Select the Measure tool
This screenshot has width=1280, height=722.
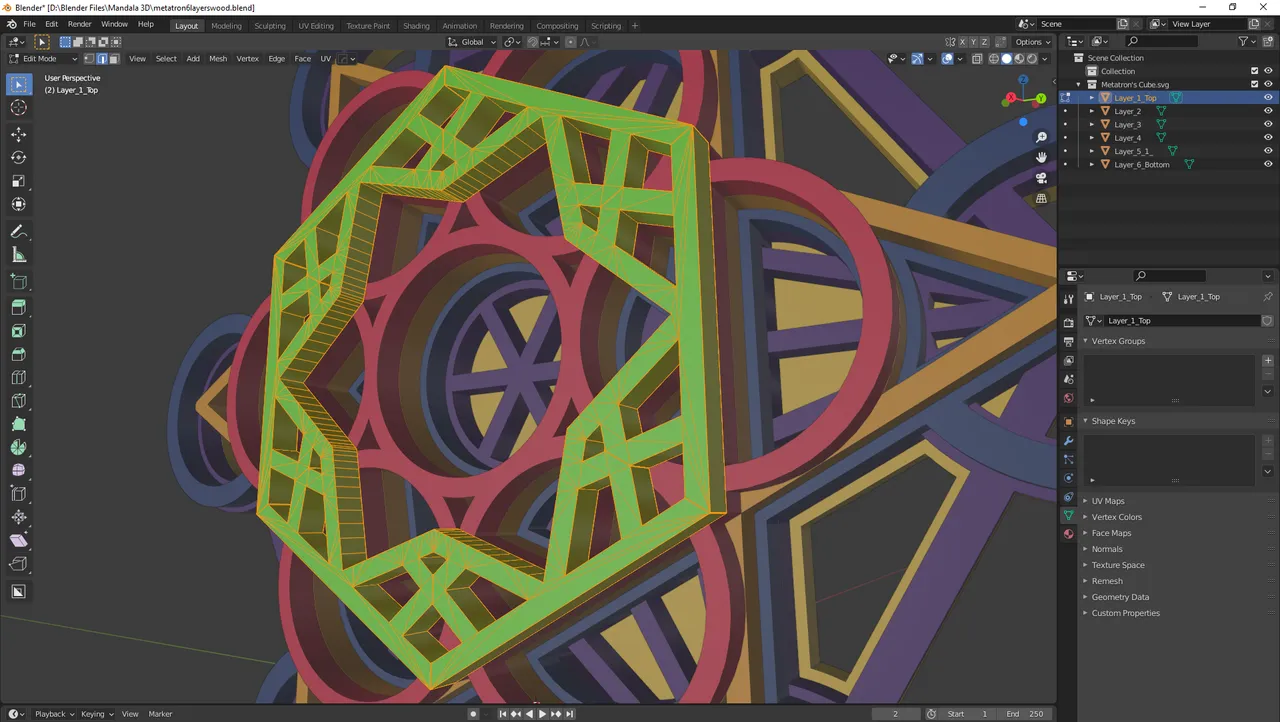tap(18, 255)
